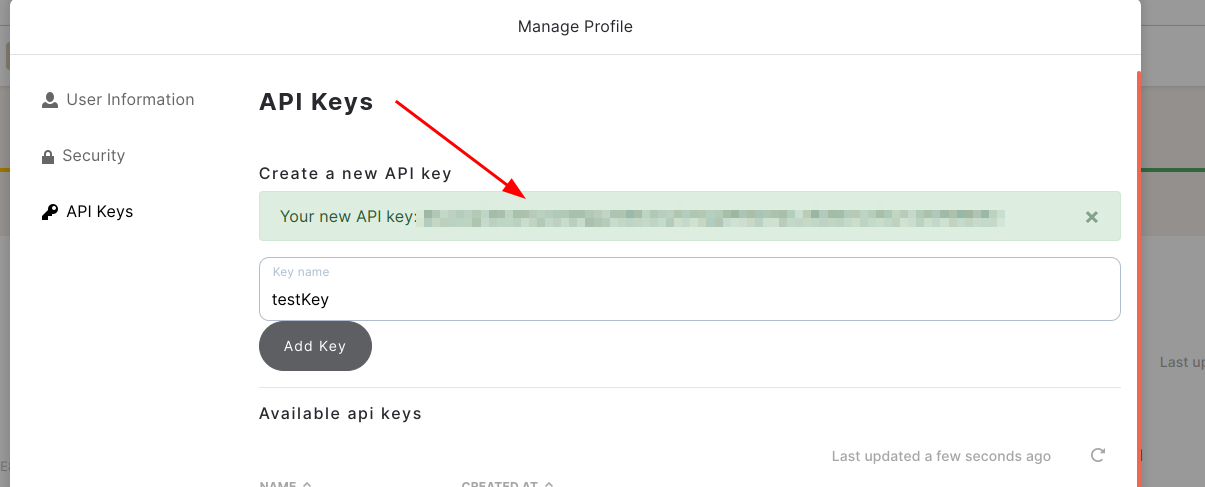Click the API Keys page heading
The image size is (1205, 487).
(316, 102)
